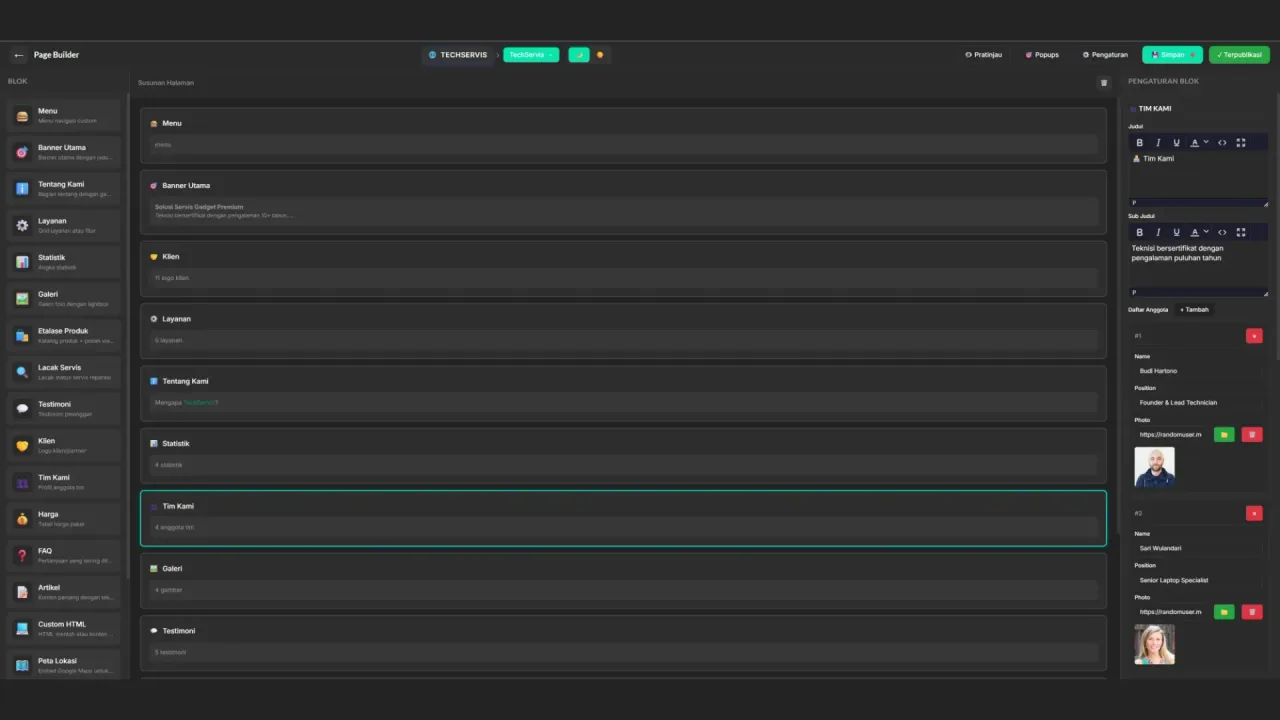Add the FAQ block from sidebar
Image resolution: width=1280 pixels, height=720 pixels.
(64, 556)
